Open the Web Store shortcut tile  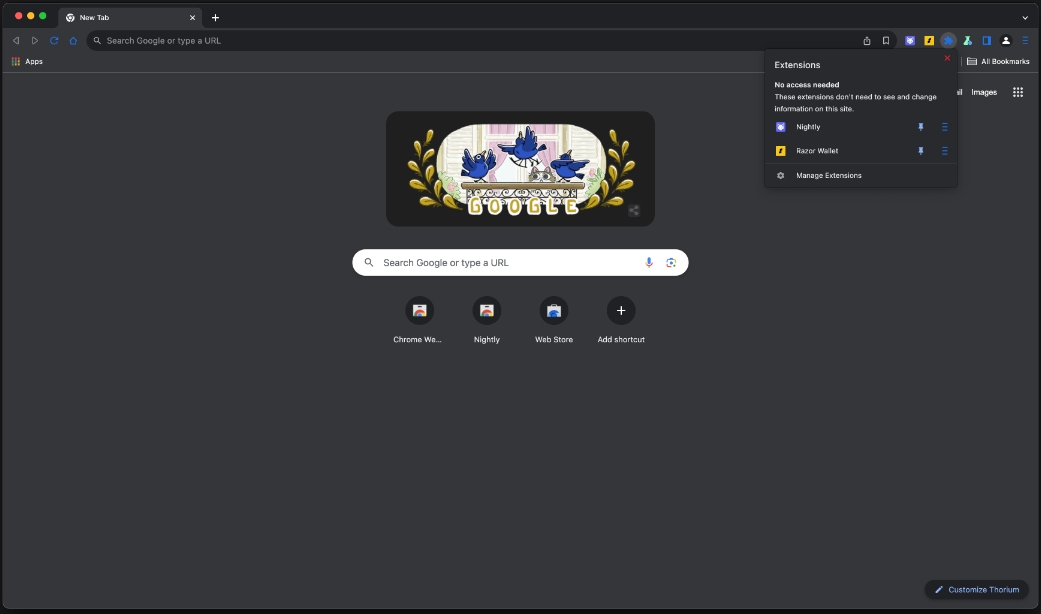[x=554, y=320]
